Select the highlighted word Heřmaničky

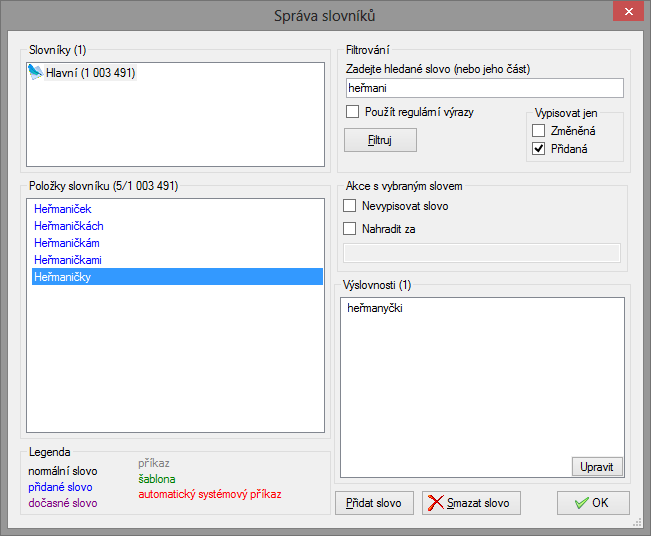click(x=177, y=277)
